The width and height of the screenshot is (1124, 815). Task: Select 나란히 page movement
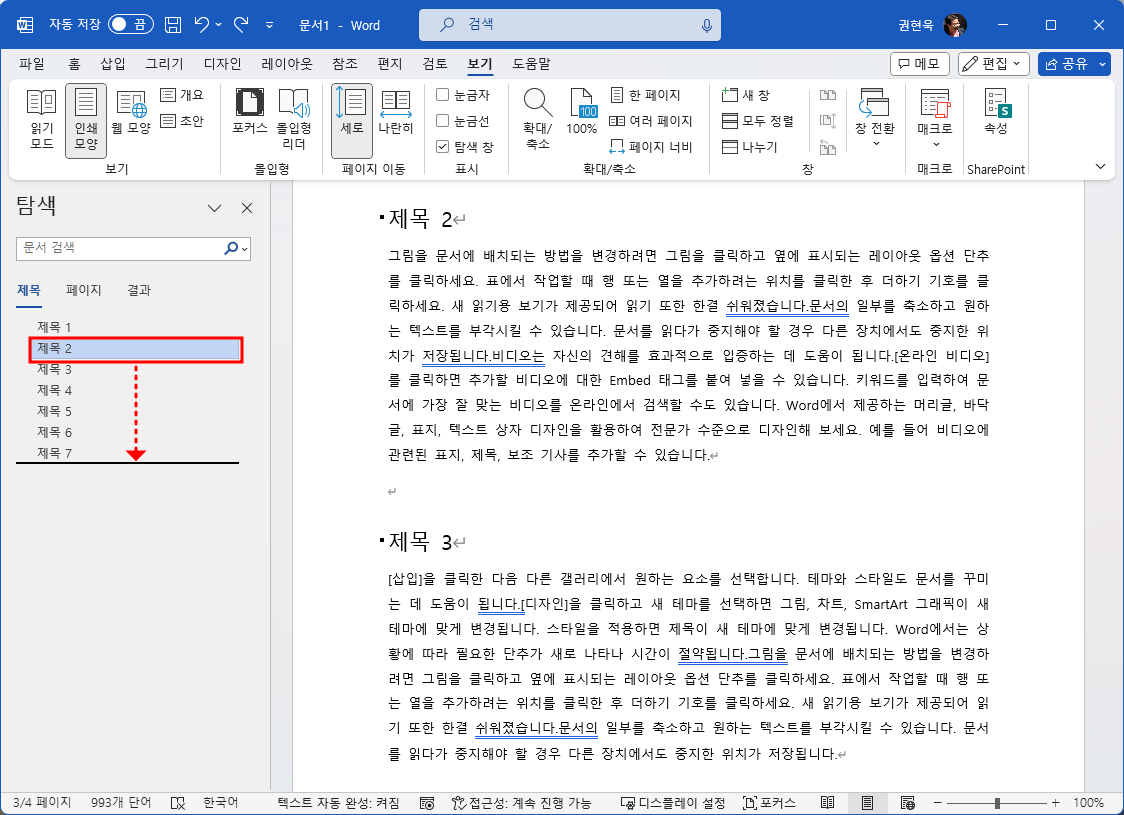396,112
